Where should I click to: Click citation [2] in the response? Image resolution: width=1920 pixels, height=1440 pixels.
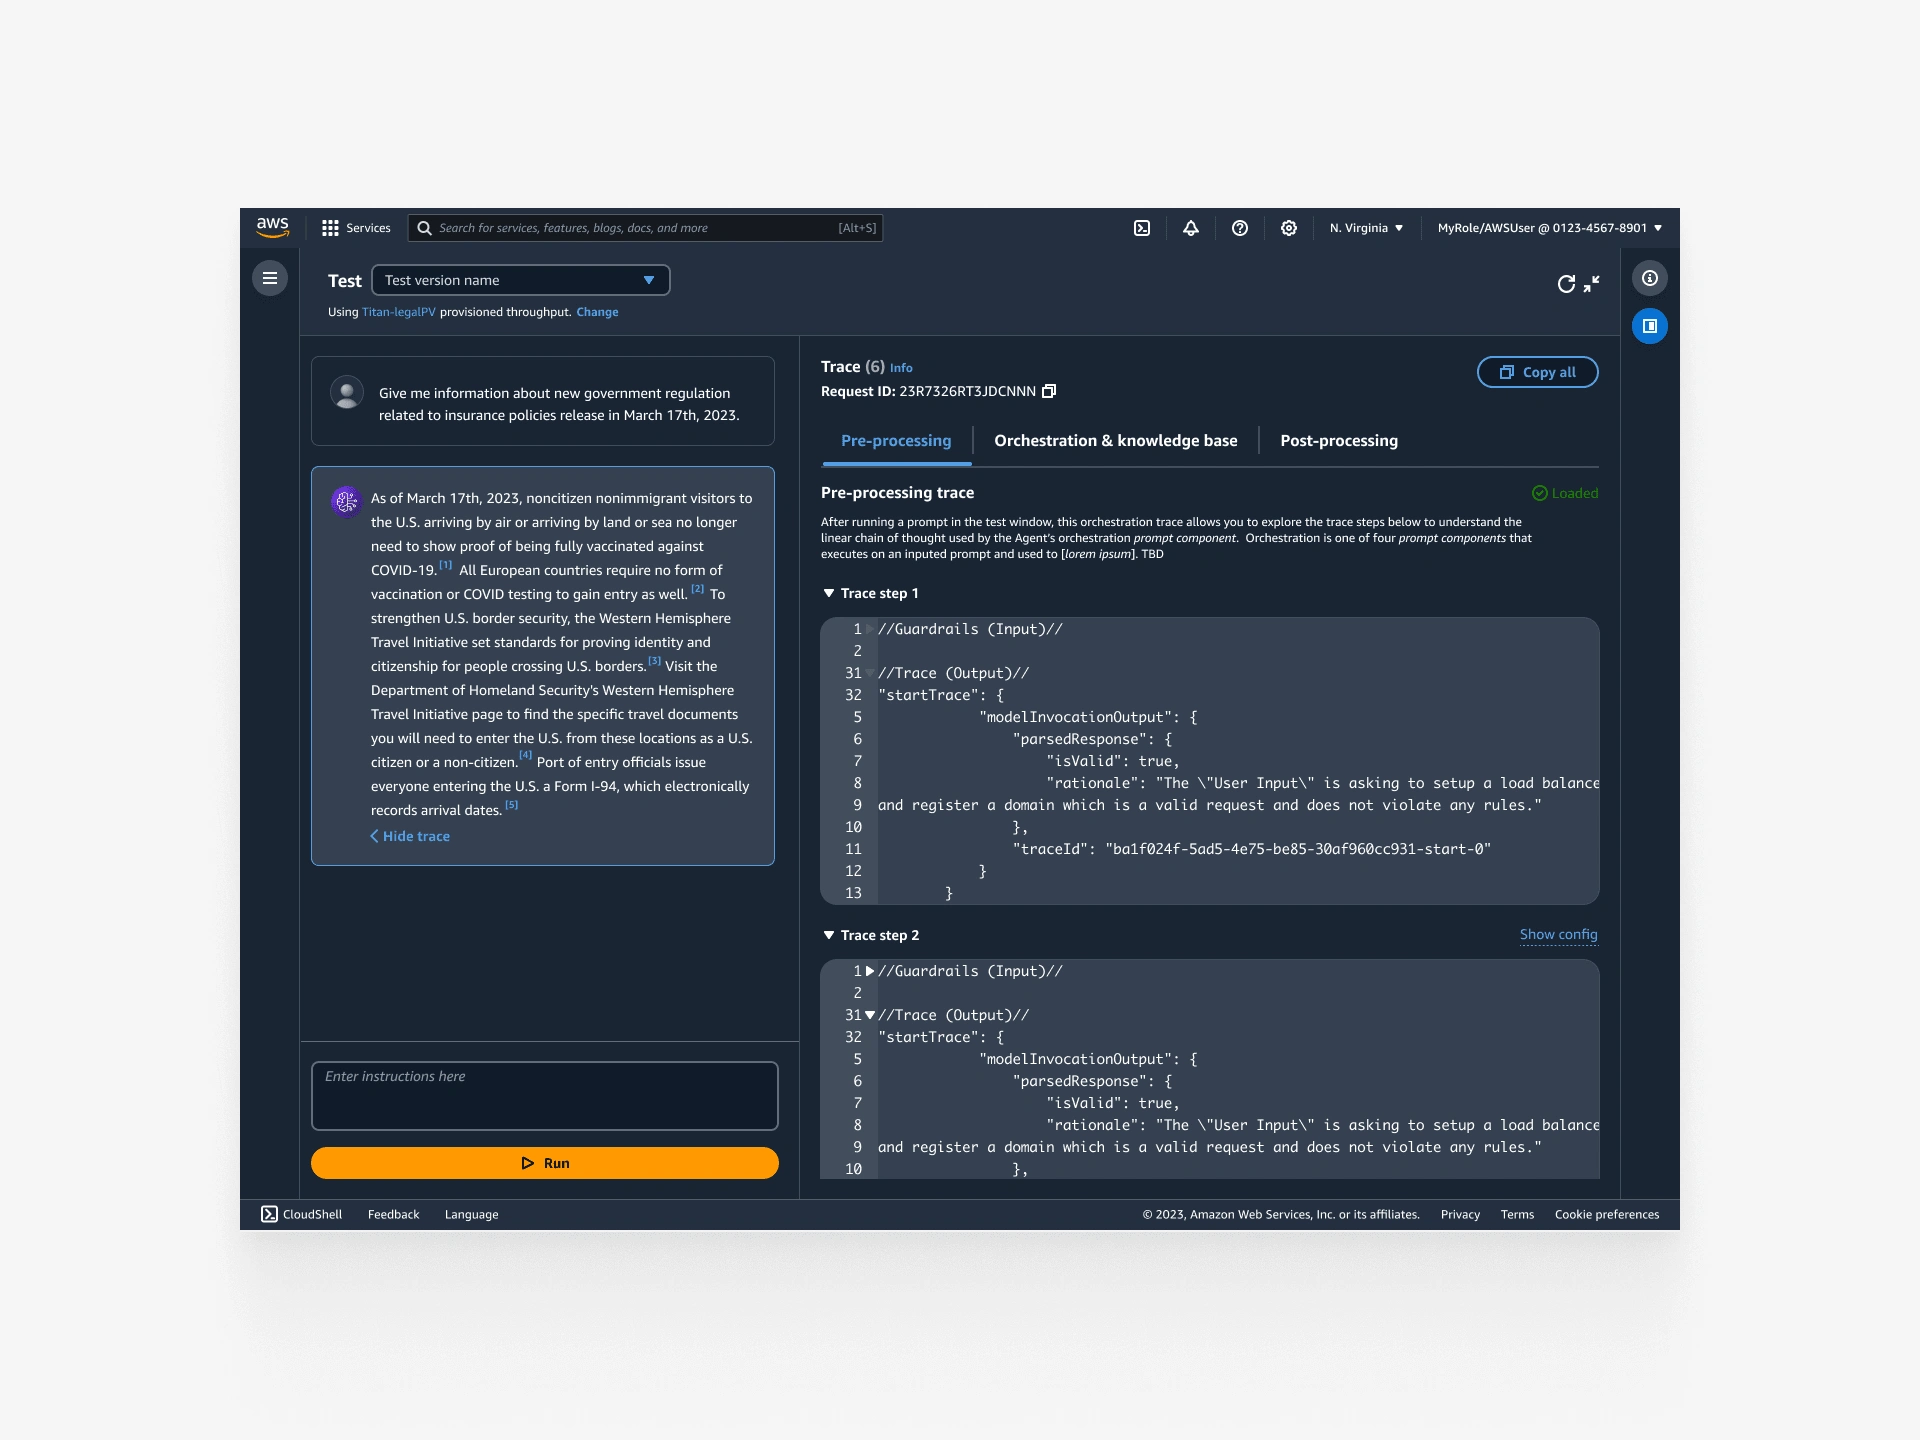pyautogui.click(x=698, y=589)
